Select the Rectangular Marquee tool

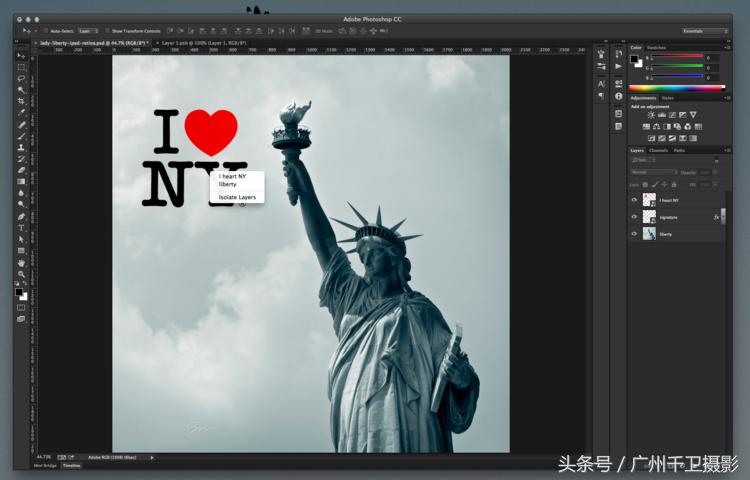click(21, 67)
